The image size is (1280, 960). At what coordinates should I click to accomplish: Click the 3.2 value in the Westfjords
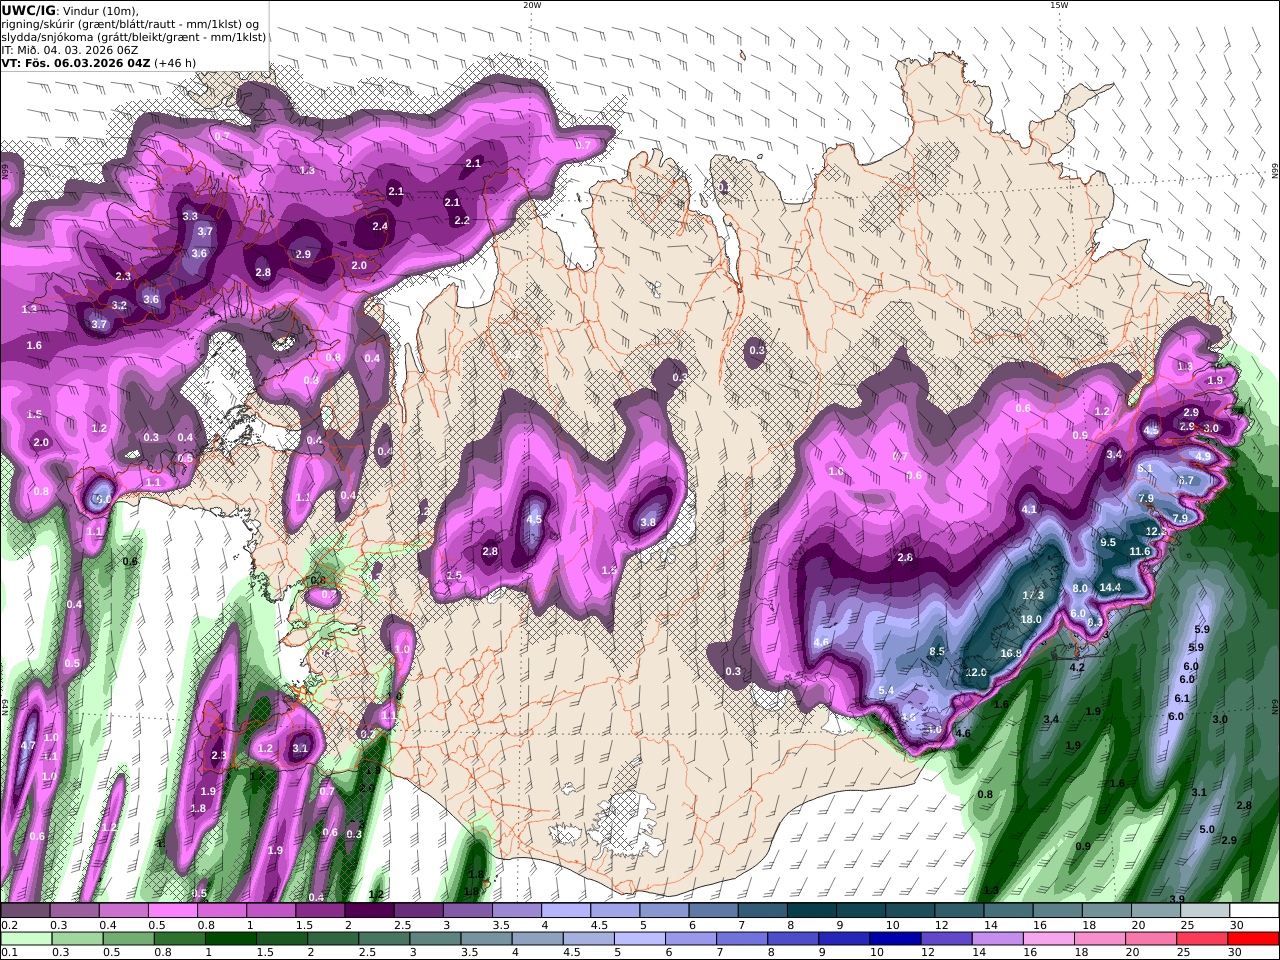[x=119, y=305]
